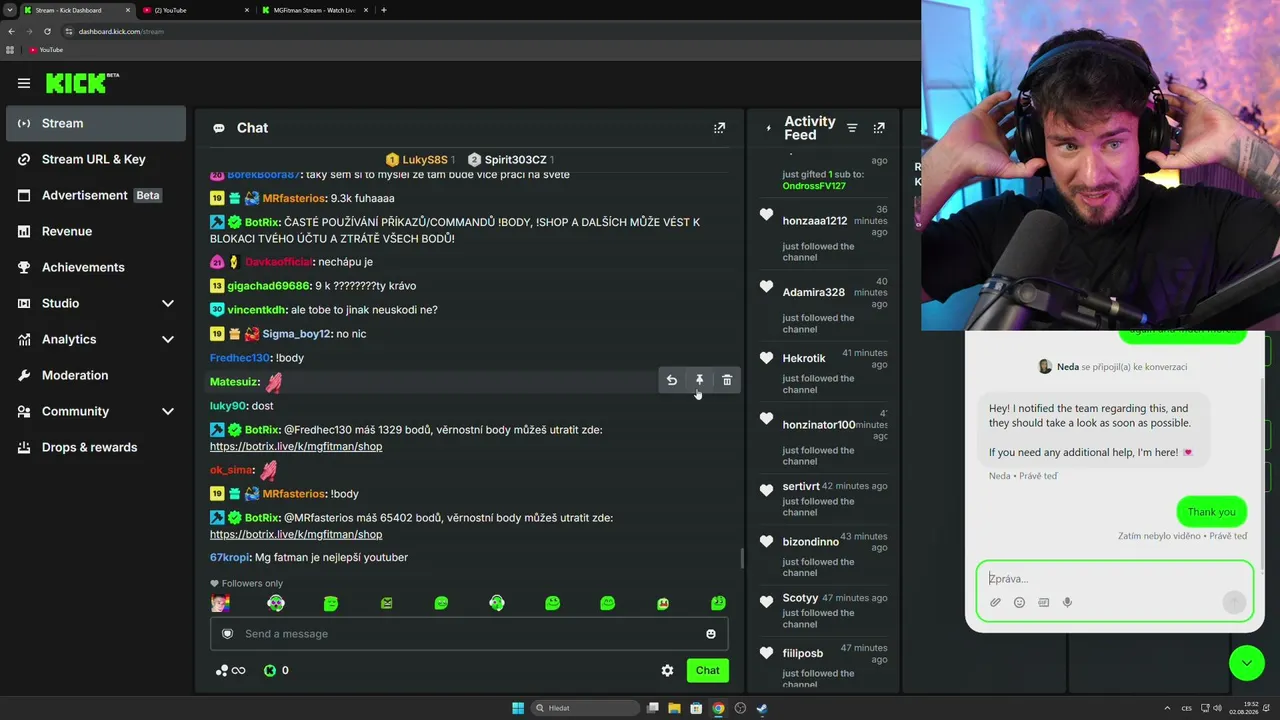Open the browser tab search dropdown

pyautogui.click(x=9, y=10)
